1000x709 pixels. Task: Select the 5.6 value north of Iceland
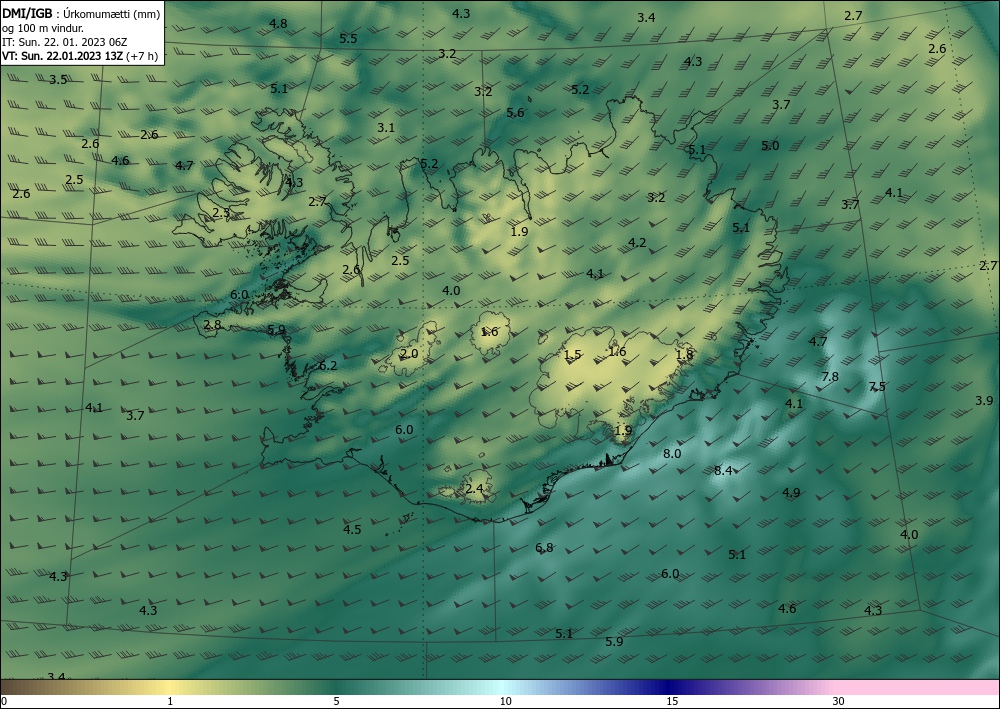(515, 113)
